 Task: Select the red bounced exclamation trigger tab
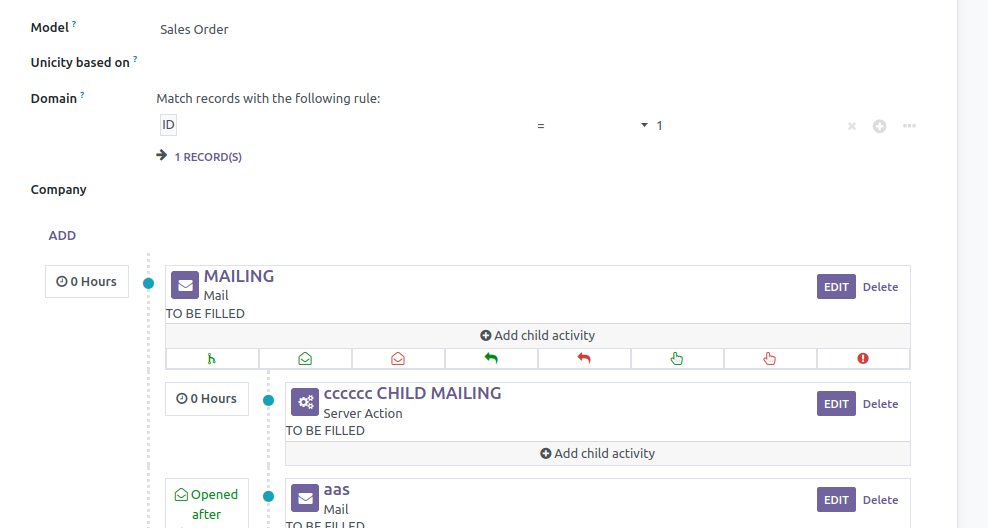point(863,359)
